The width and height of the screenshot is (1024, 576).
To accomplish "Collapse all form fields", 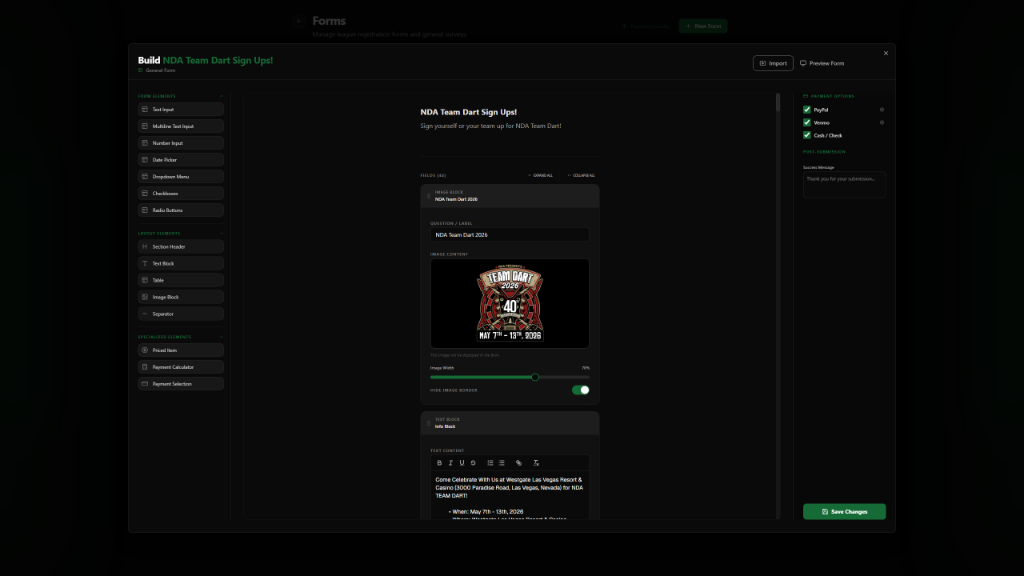I will coord(581,175).
